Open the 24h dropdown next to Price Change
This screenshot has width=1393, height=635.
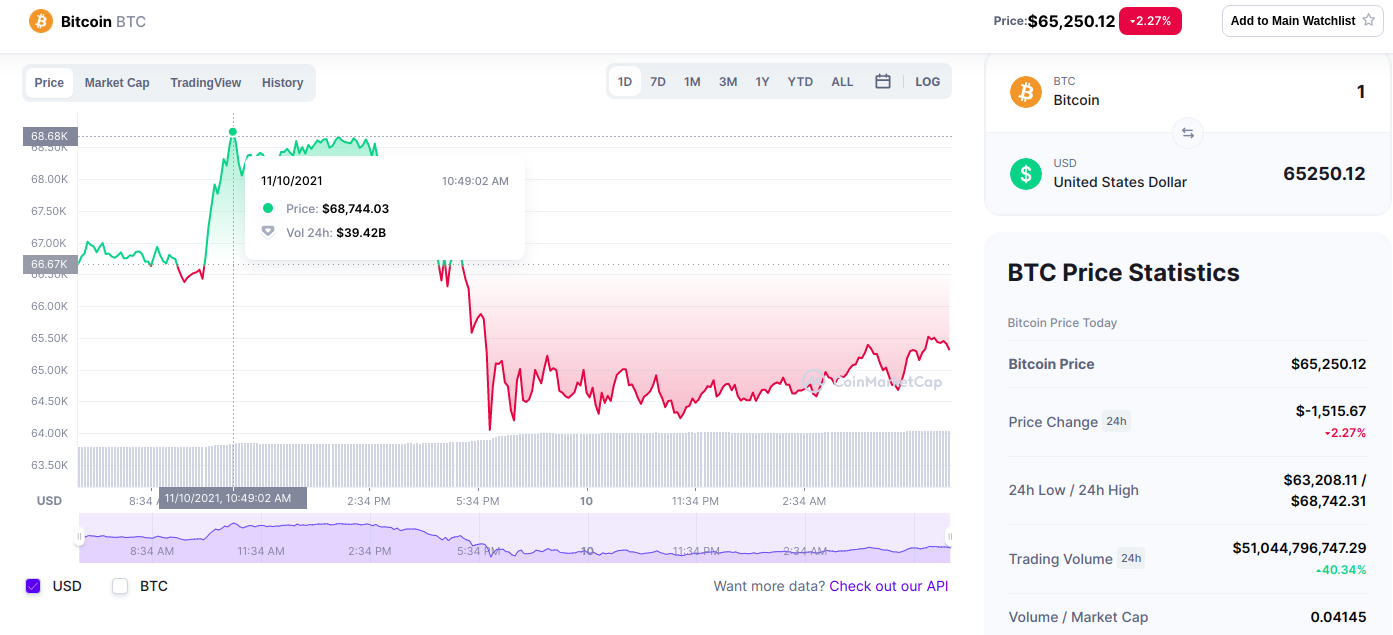pos(1116,422)
